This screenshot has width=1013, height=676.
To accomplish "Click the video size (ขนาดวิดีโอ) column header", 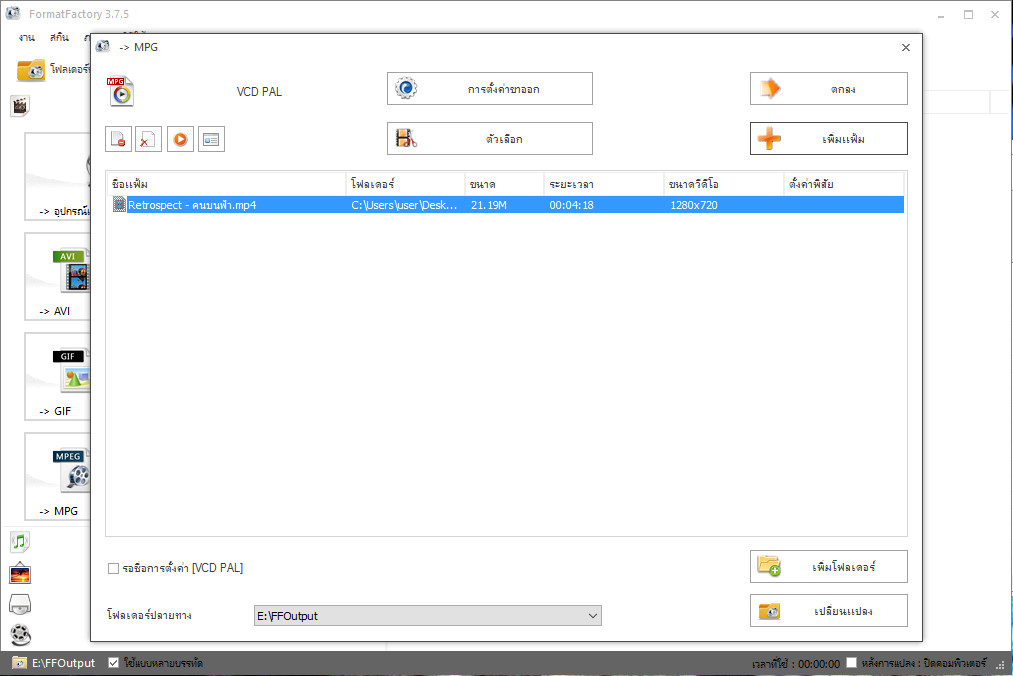I will (x=724, y=184).
